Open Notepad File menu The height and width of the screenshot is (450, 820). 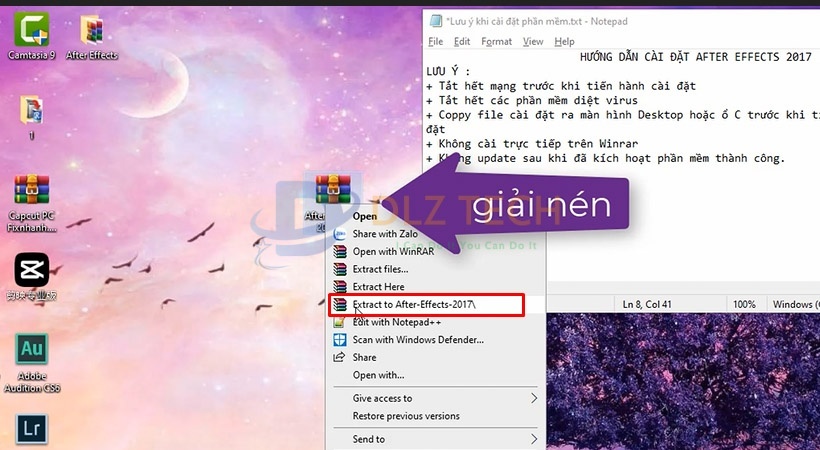tap(435, 41)
